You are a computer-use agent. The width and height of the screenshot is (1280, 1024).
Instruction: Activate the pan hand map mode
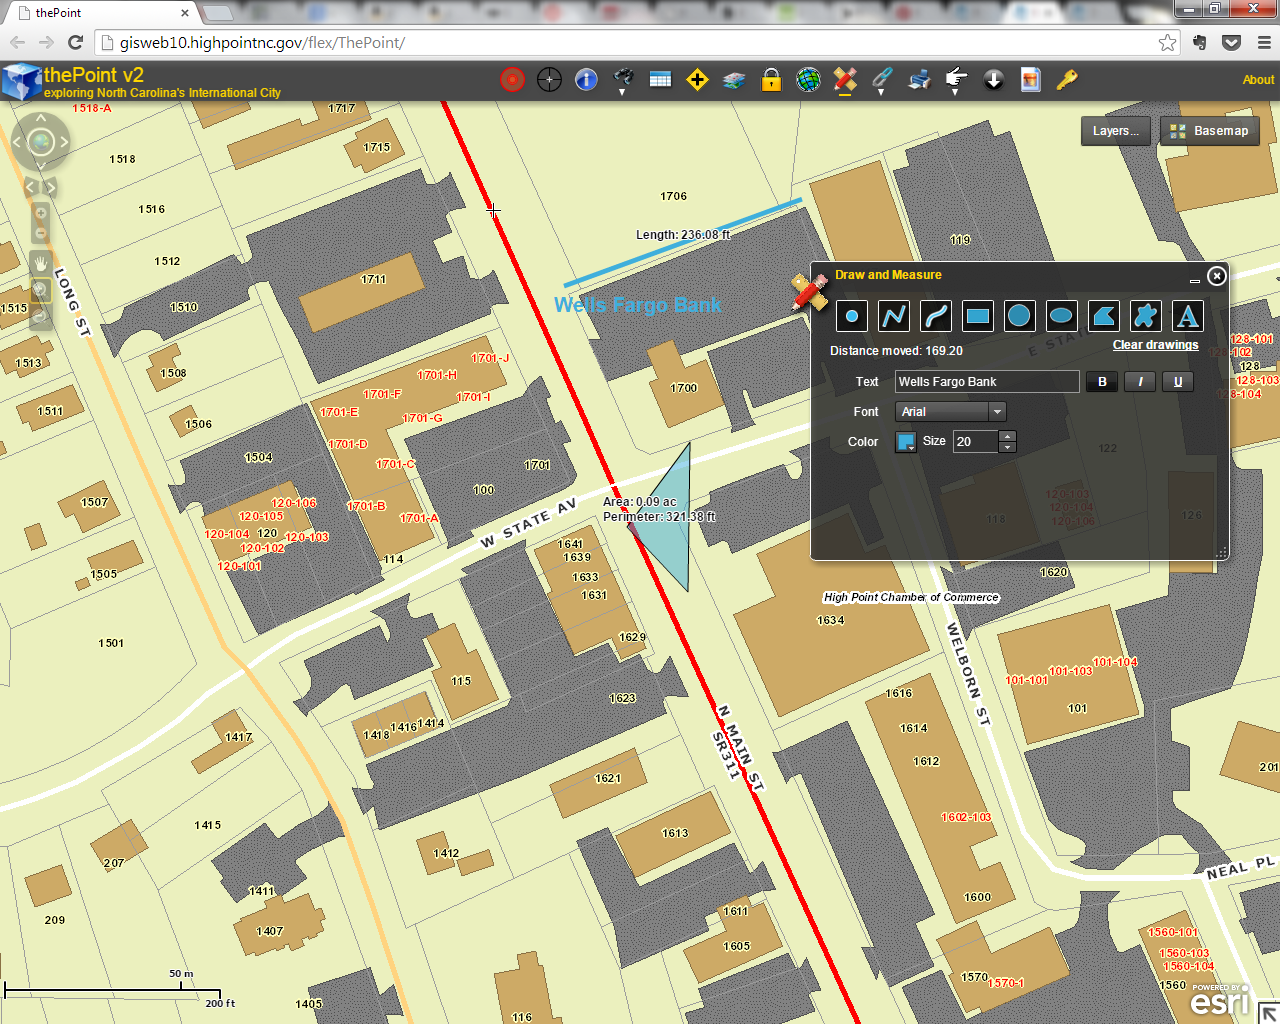tap(41, 264)
